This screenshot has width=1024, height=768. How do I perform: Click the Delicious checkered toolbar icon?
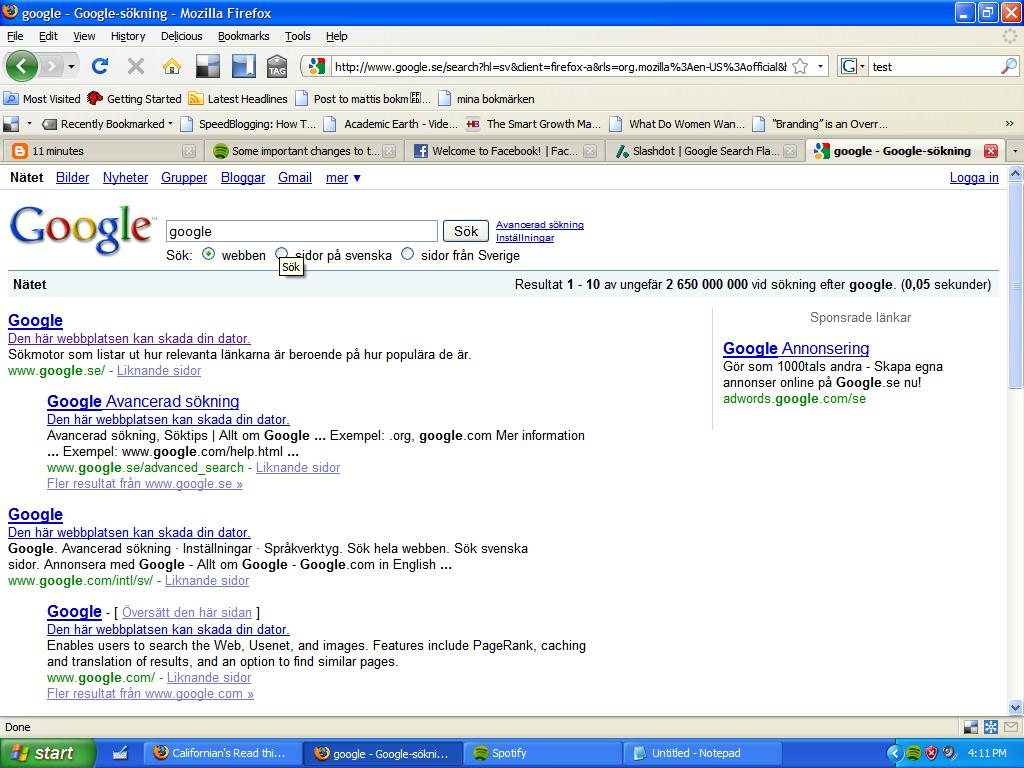click(208, 66)
